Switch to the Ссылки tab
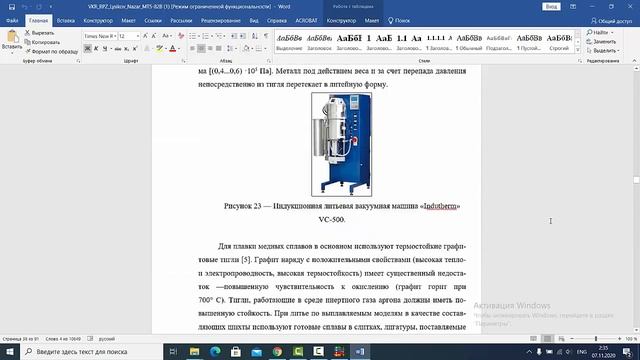This screenshot has width=640, height=360. [153, 20]
